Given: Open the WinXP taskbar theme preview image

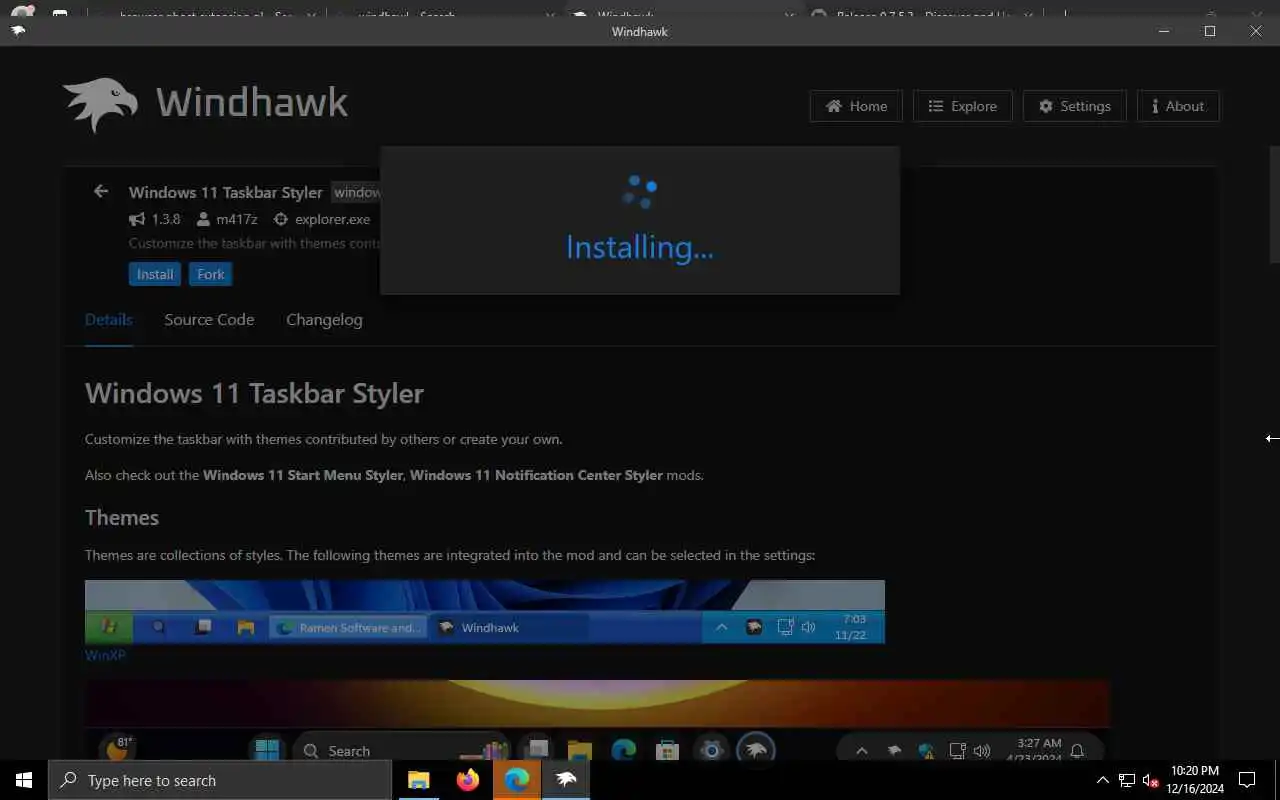Looking at the screenshot, I should pos(485,611).
